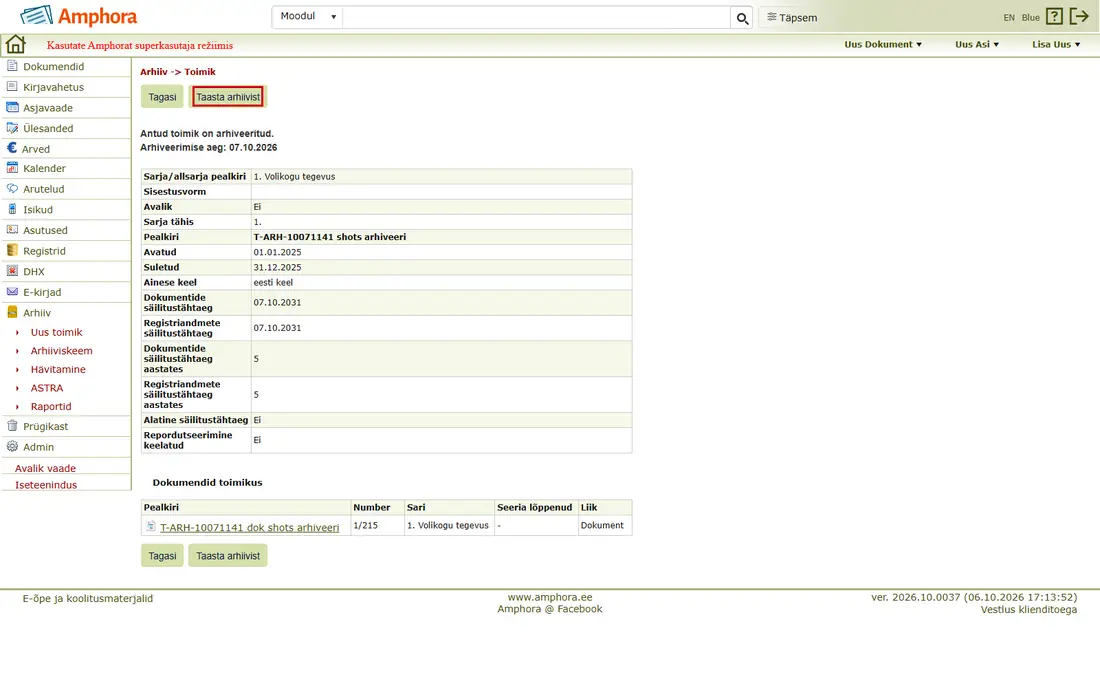Screen dimensions: 1100x688
Task: Open the Lisa Uus dropdown
Action: click(x=1056, y=44)
